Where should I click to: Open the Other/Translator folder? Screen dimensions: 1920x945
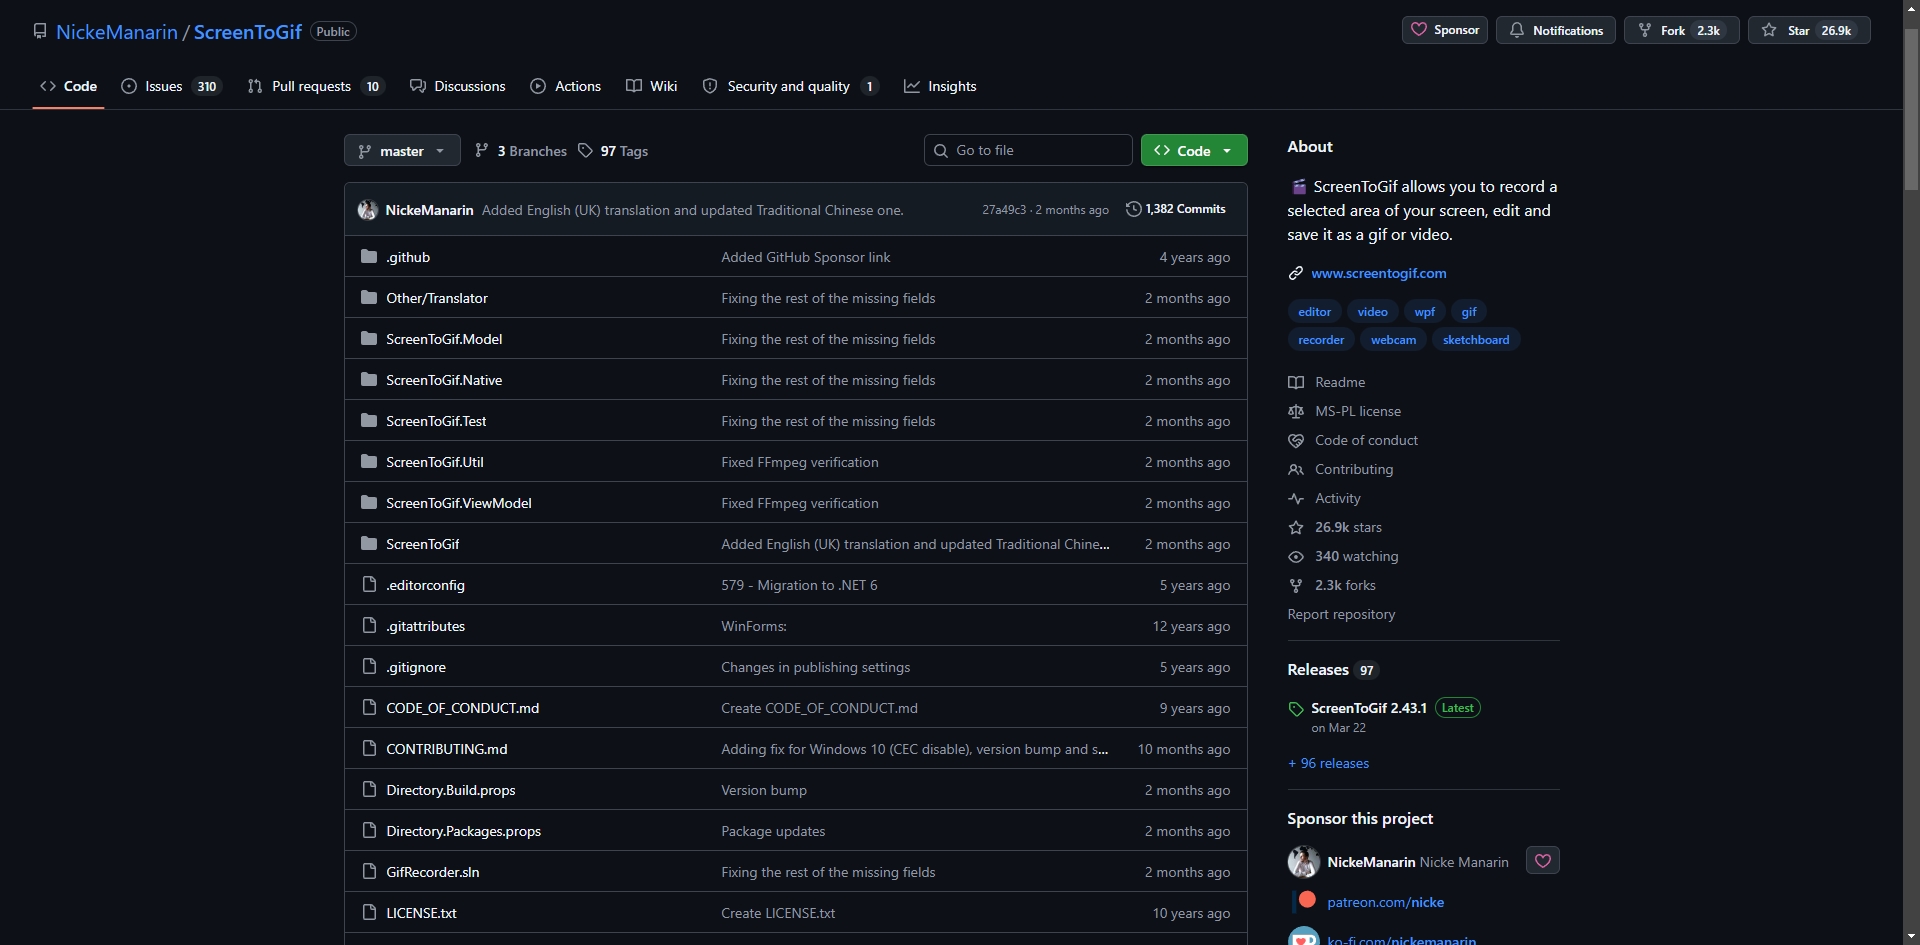[437, 298]
